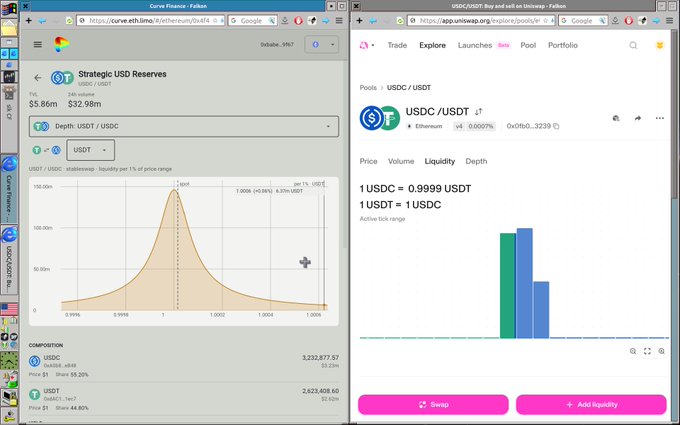Screen dimensions: 680x425
Task: Switch to Curve Finance taskbar entry
Action: click(9, 189)
